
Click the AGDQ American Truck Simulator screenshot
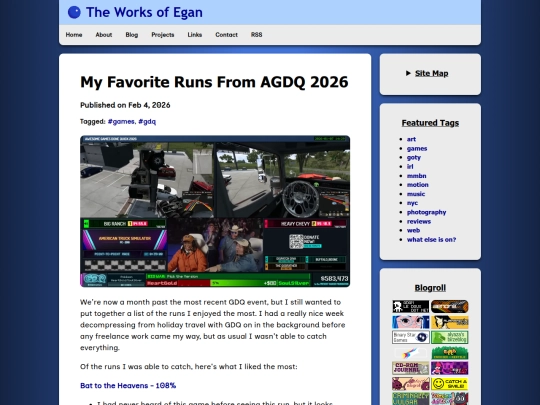pos(215,211)
